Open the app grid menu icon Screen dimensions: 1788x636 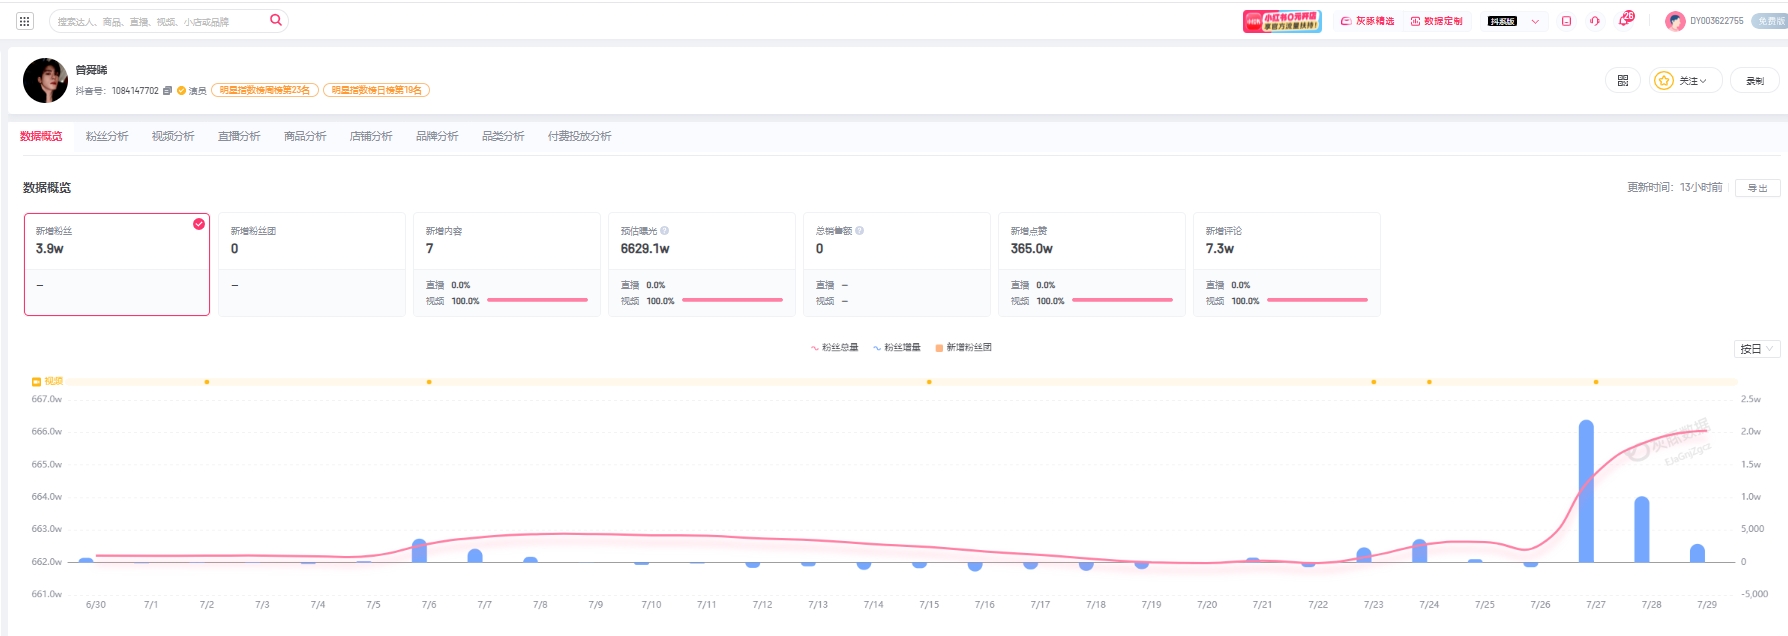point(25,20)
